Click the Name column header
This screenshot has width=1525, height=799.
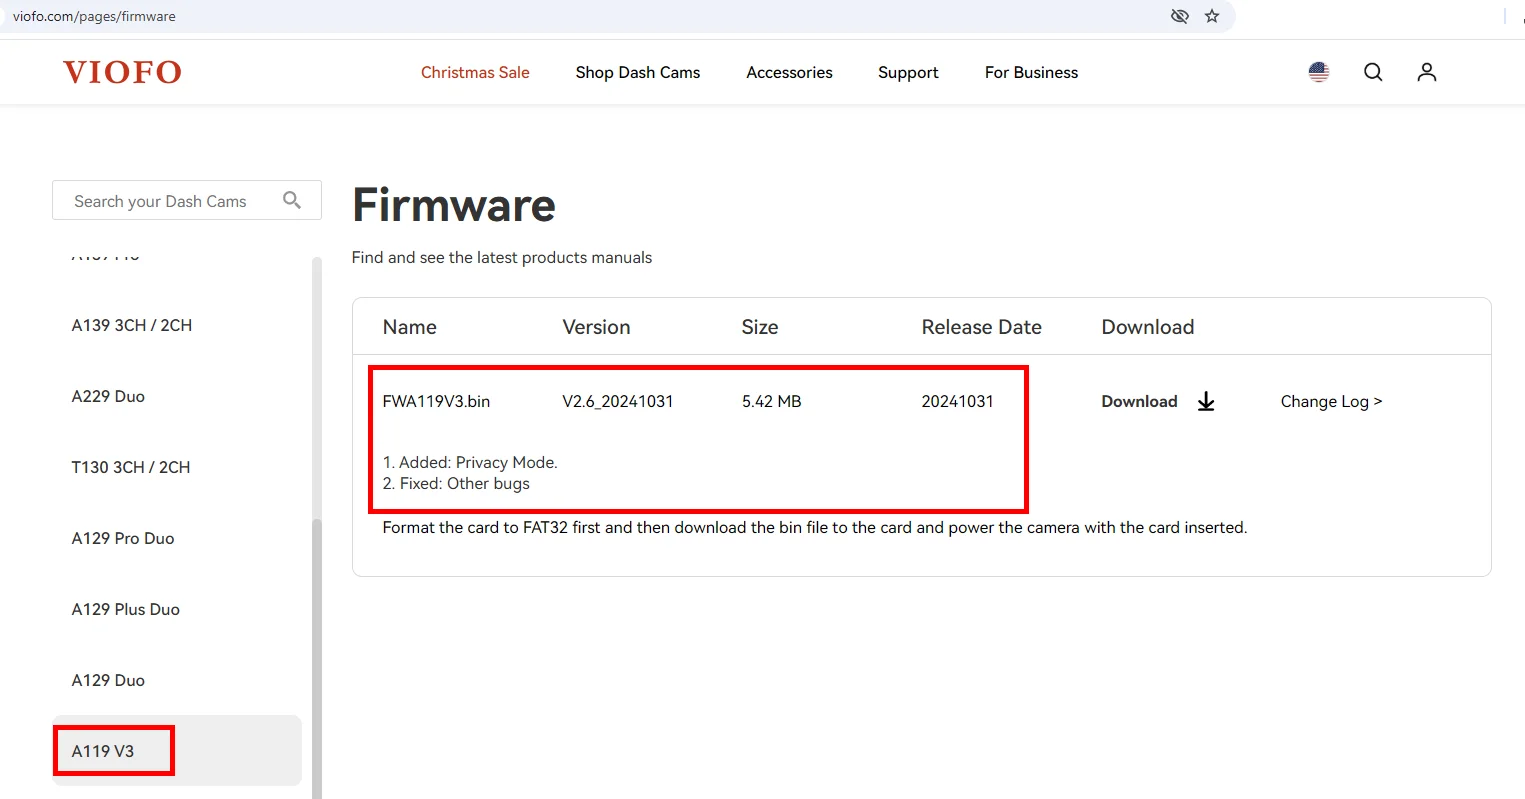tap(409, 327)
